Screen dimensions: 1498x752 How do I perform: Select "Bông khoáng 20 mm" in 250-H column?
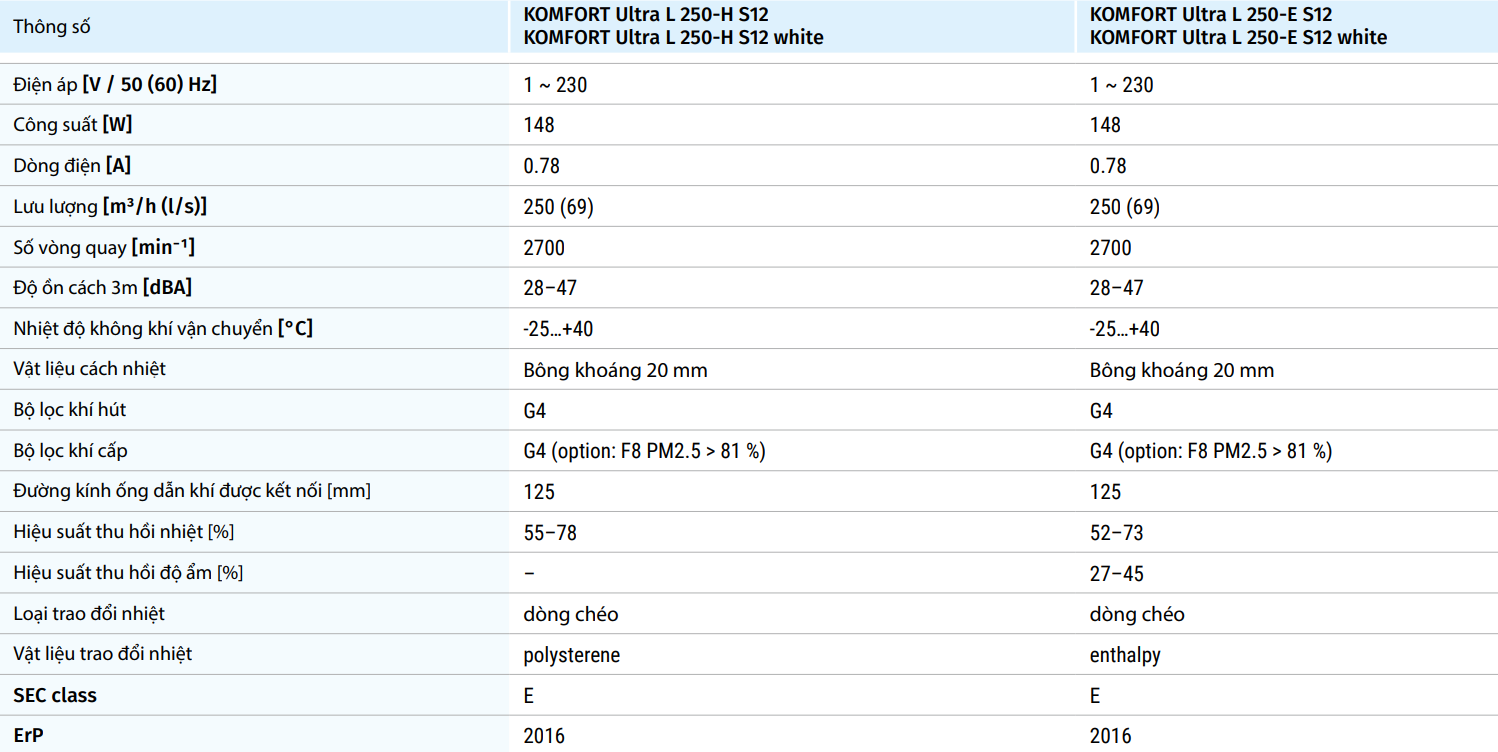click(615, 370)
